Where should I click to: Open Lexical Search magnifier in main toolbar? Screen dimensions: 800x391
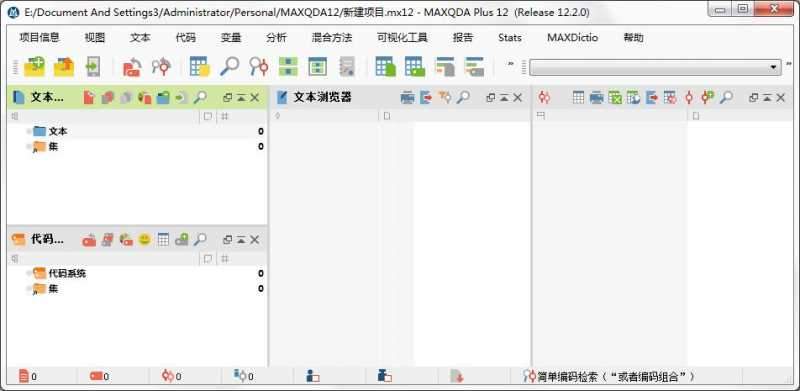(x=229, y=67)
